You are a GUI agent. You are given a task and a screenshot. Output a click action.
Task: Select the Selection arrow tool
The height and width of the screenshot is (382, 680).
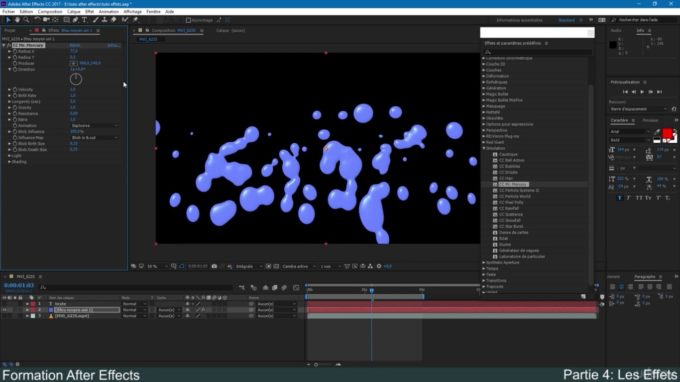coord(8,20)
